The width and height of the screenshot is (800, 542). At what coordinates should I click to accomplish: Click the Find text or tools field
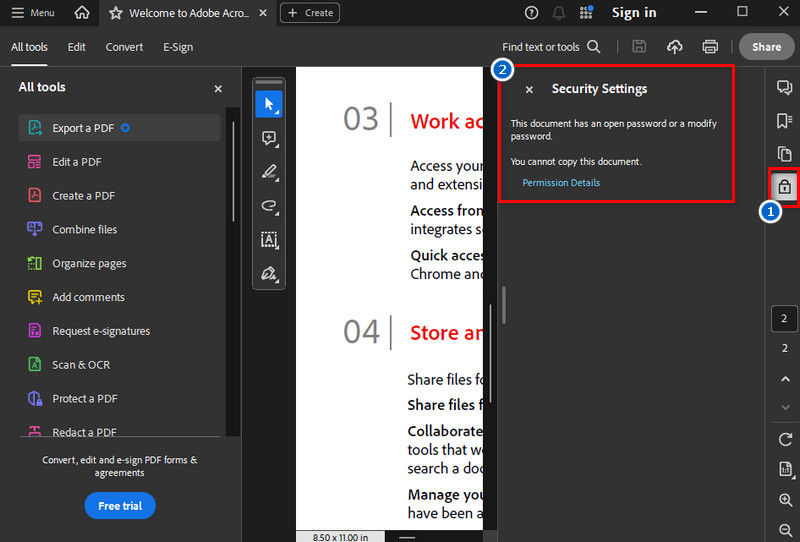pyautogui.click(x=551, y=47)
